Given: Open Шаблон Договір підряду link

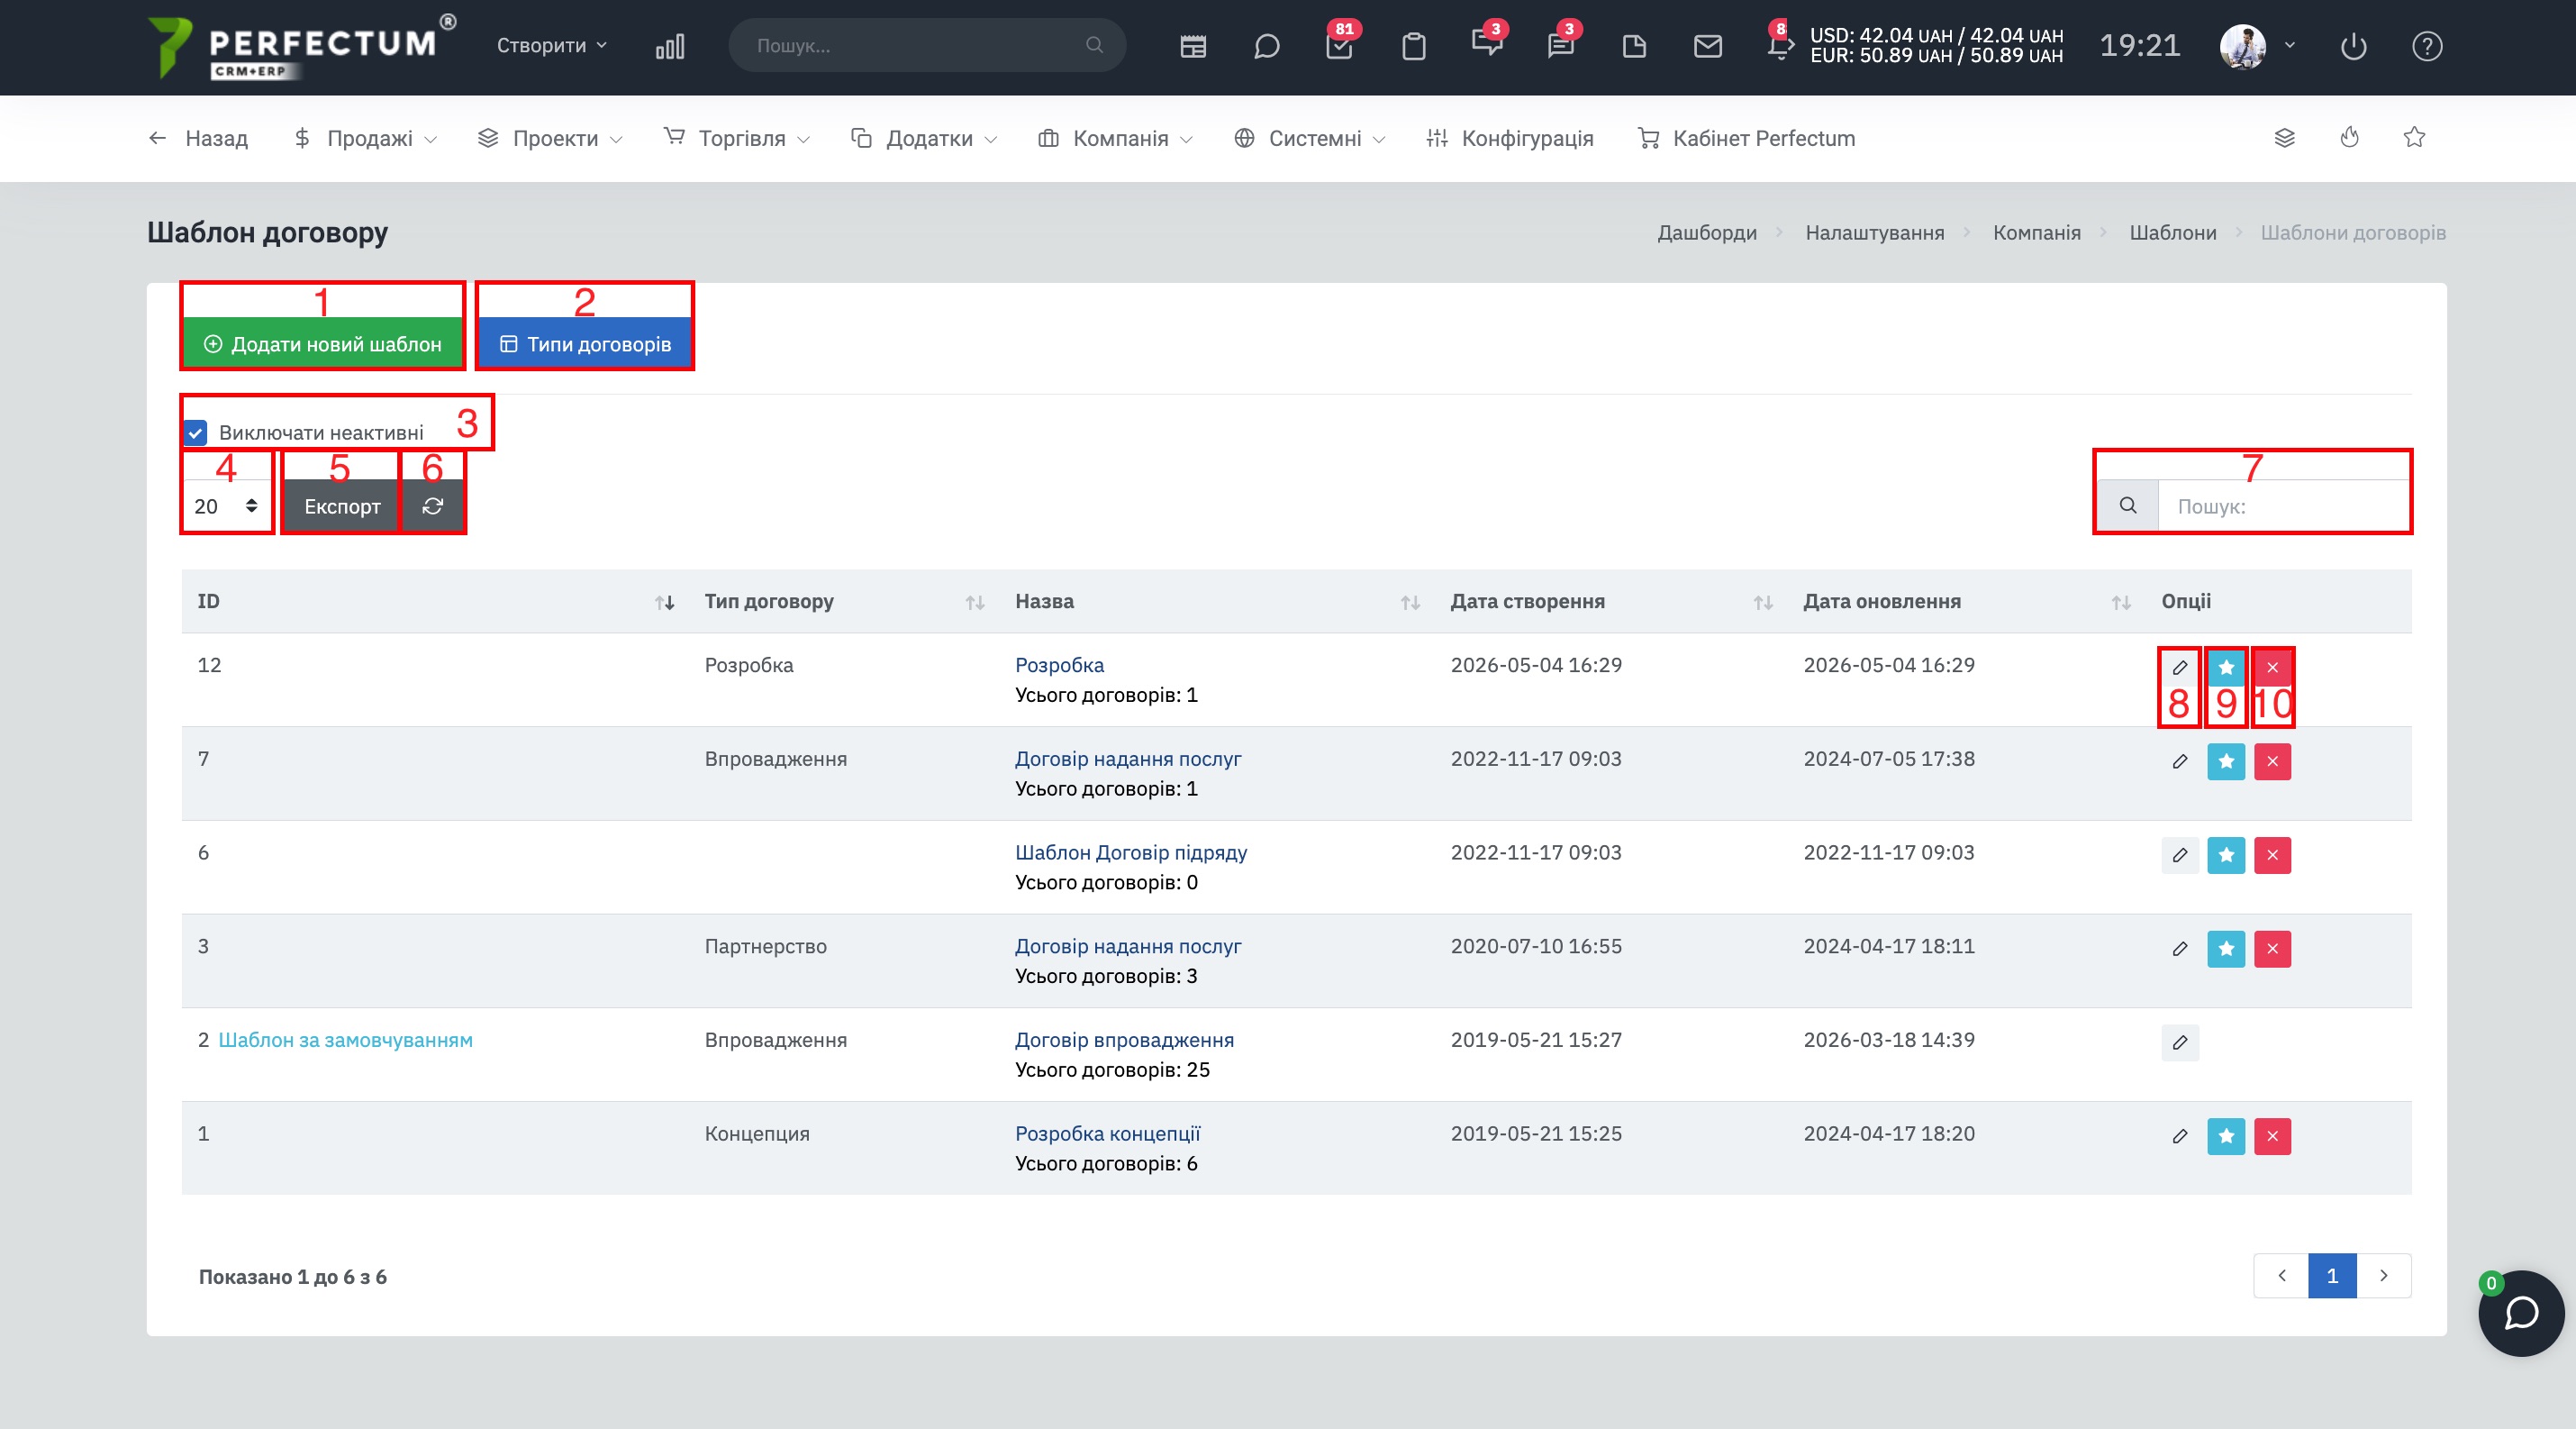Looking at the screenshot, I should pos(1131,853).
